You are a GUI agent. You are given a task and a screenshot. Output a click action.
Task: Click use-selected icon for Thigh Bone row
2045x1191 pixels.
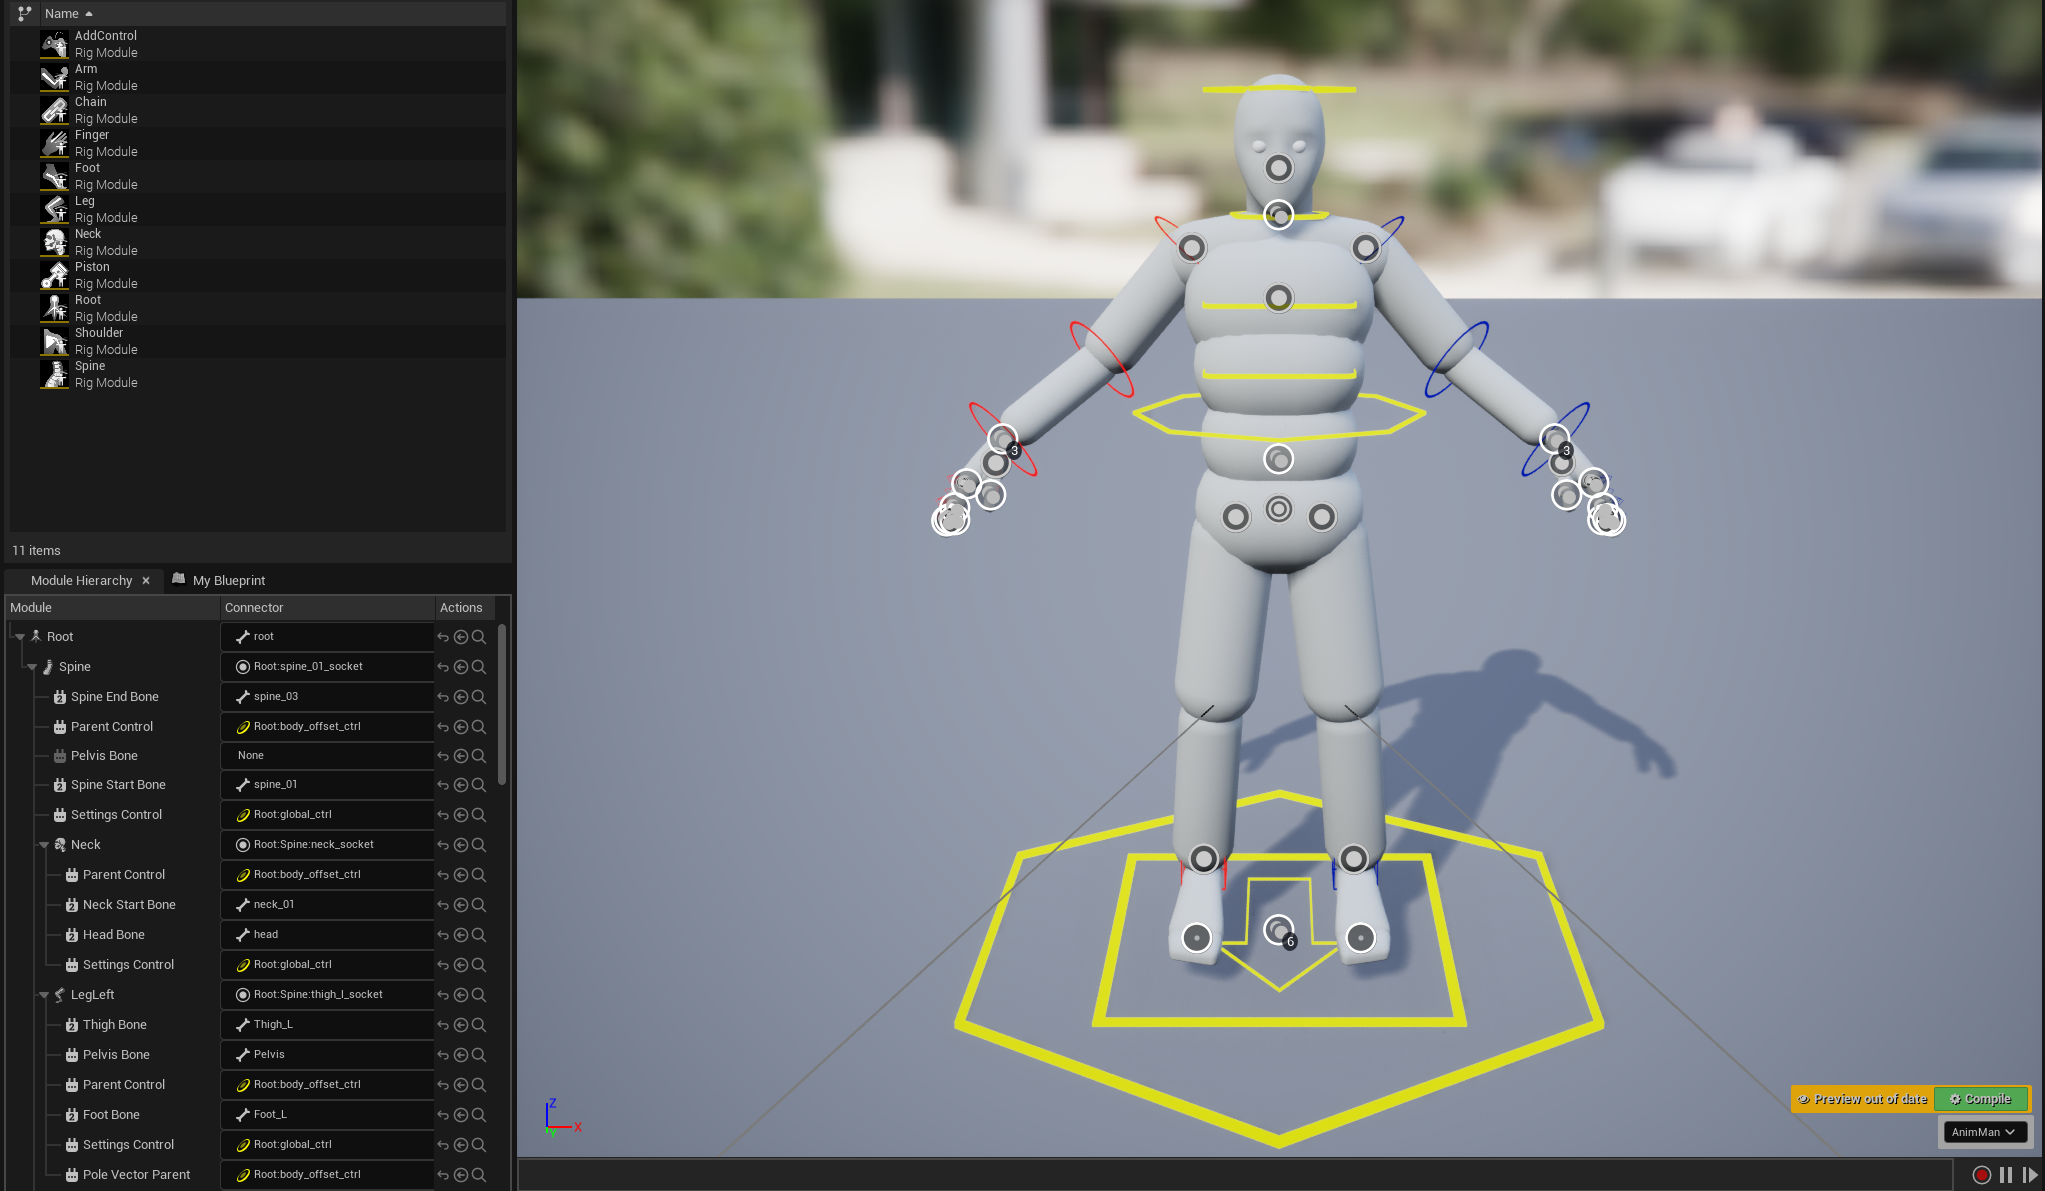tap(461, 1025)
